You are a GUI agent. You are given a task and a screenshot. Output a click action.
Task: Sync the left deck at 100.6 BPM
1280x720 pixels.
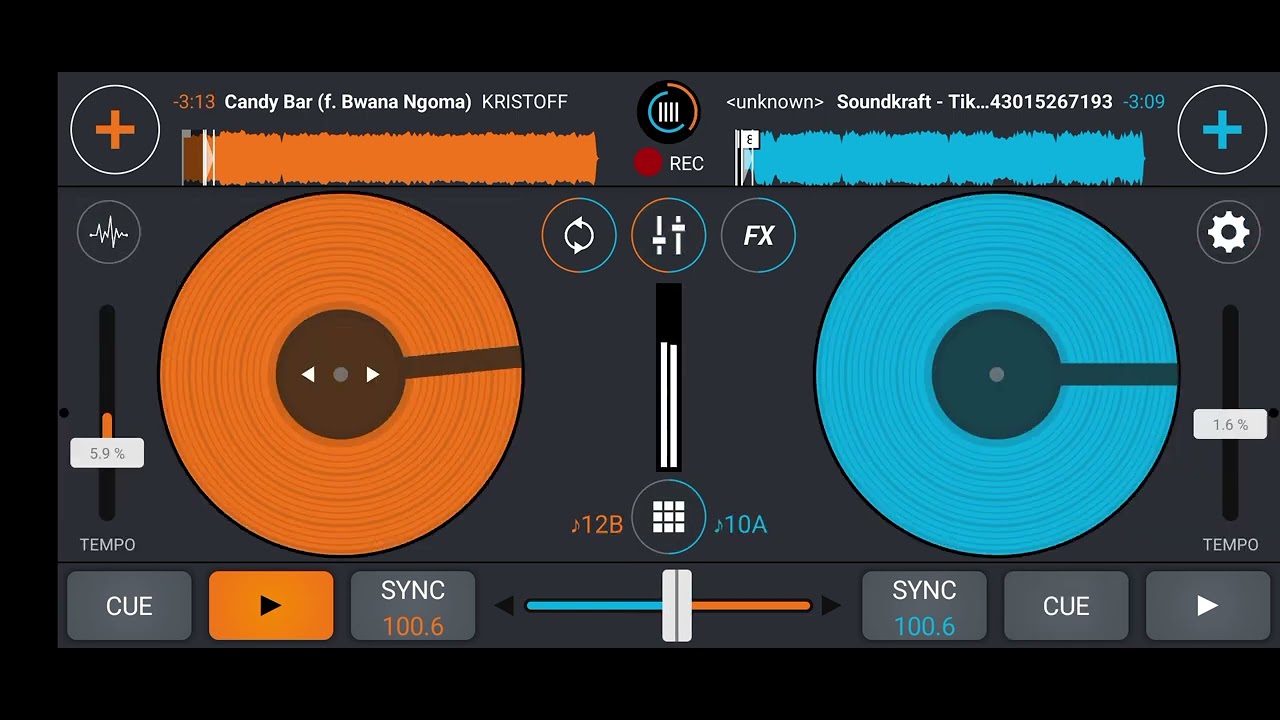pos(413,606)
